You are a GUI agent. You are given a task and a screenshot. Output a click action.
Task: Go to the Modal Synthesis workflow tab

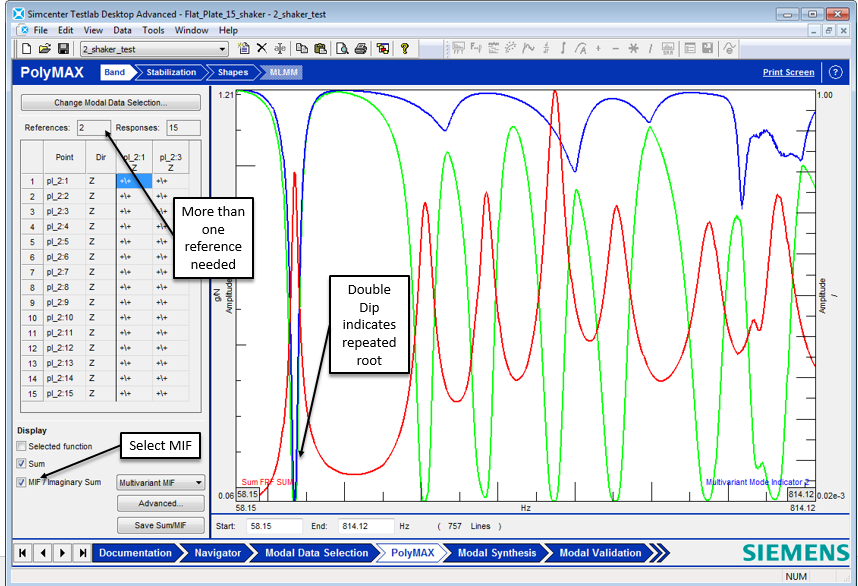[x=497, y=553]
